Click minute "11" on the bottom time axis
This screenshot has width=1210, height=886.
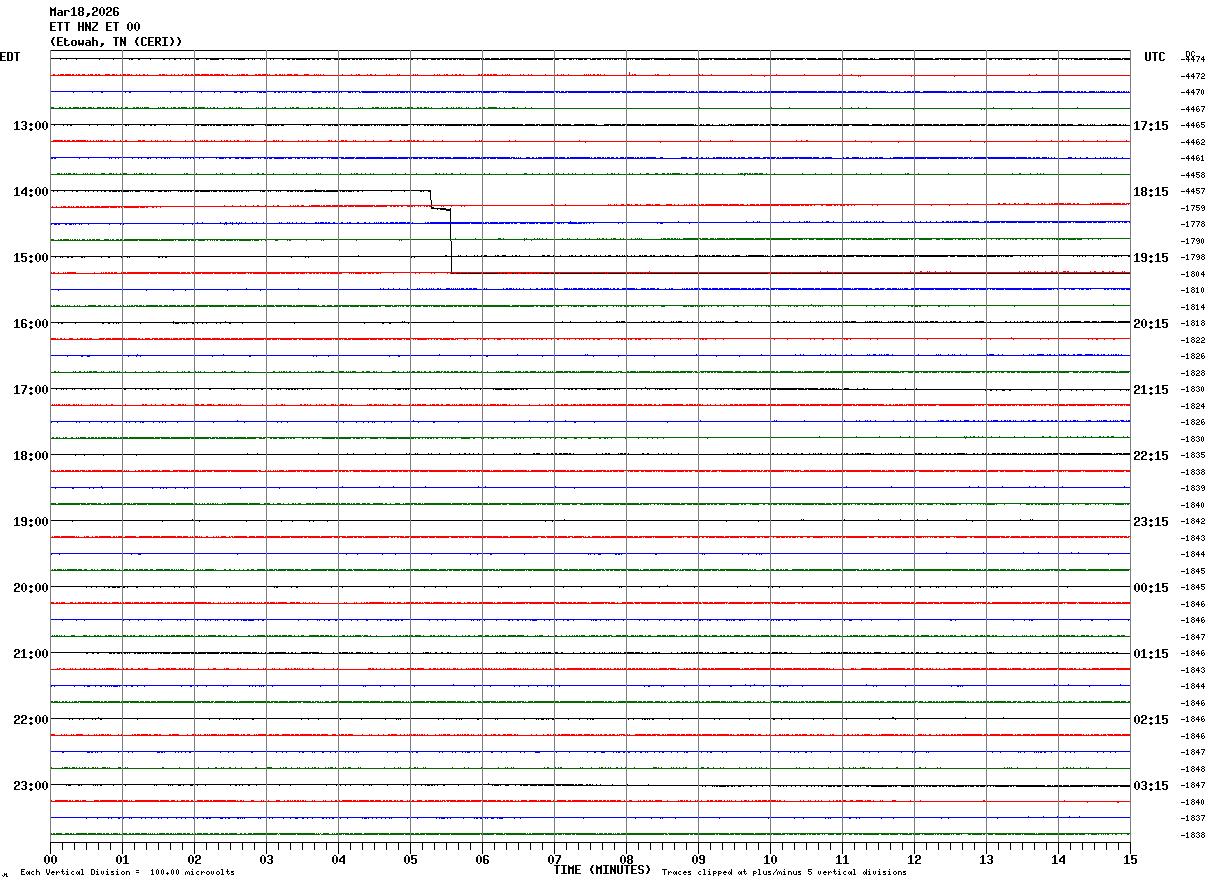pyautogui.click(x=842, y=859)
